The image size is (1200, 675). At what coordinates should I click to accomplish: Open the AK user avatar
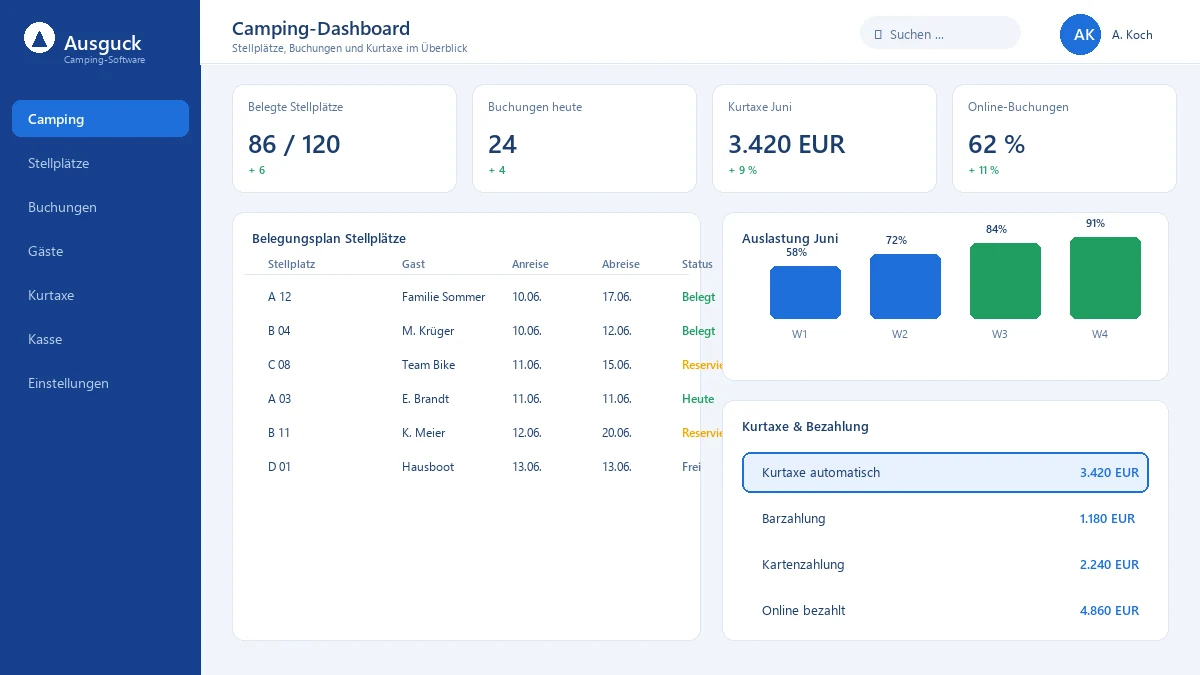pyautogui.click(x=1080, y=34)
